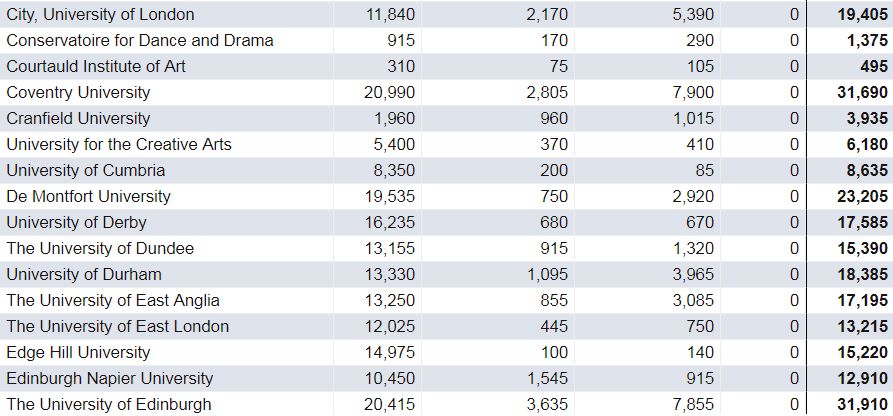Click The University of East Anglia
The width and height of the screenshot is (893, 416).
[113, 301]
